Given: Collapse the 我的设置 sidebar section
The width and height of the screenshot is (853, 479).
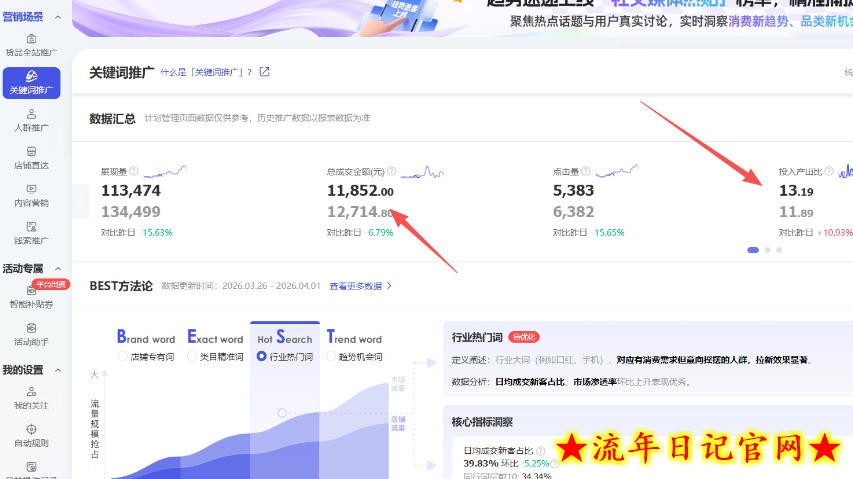Looking at the screenshot, I should [x=58, y=370].
